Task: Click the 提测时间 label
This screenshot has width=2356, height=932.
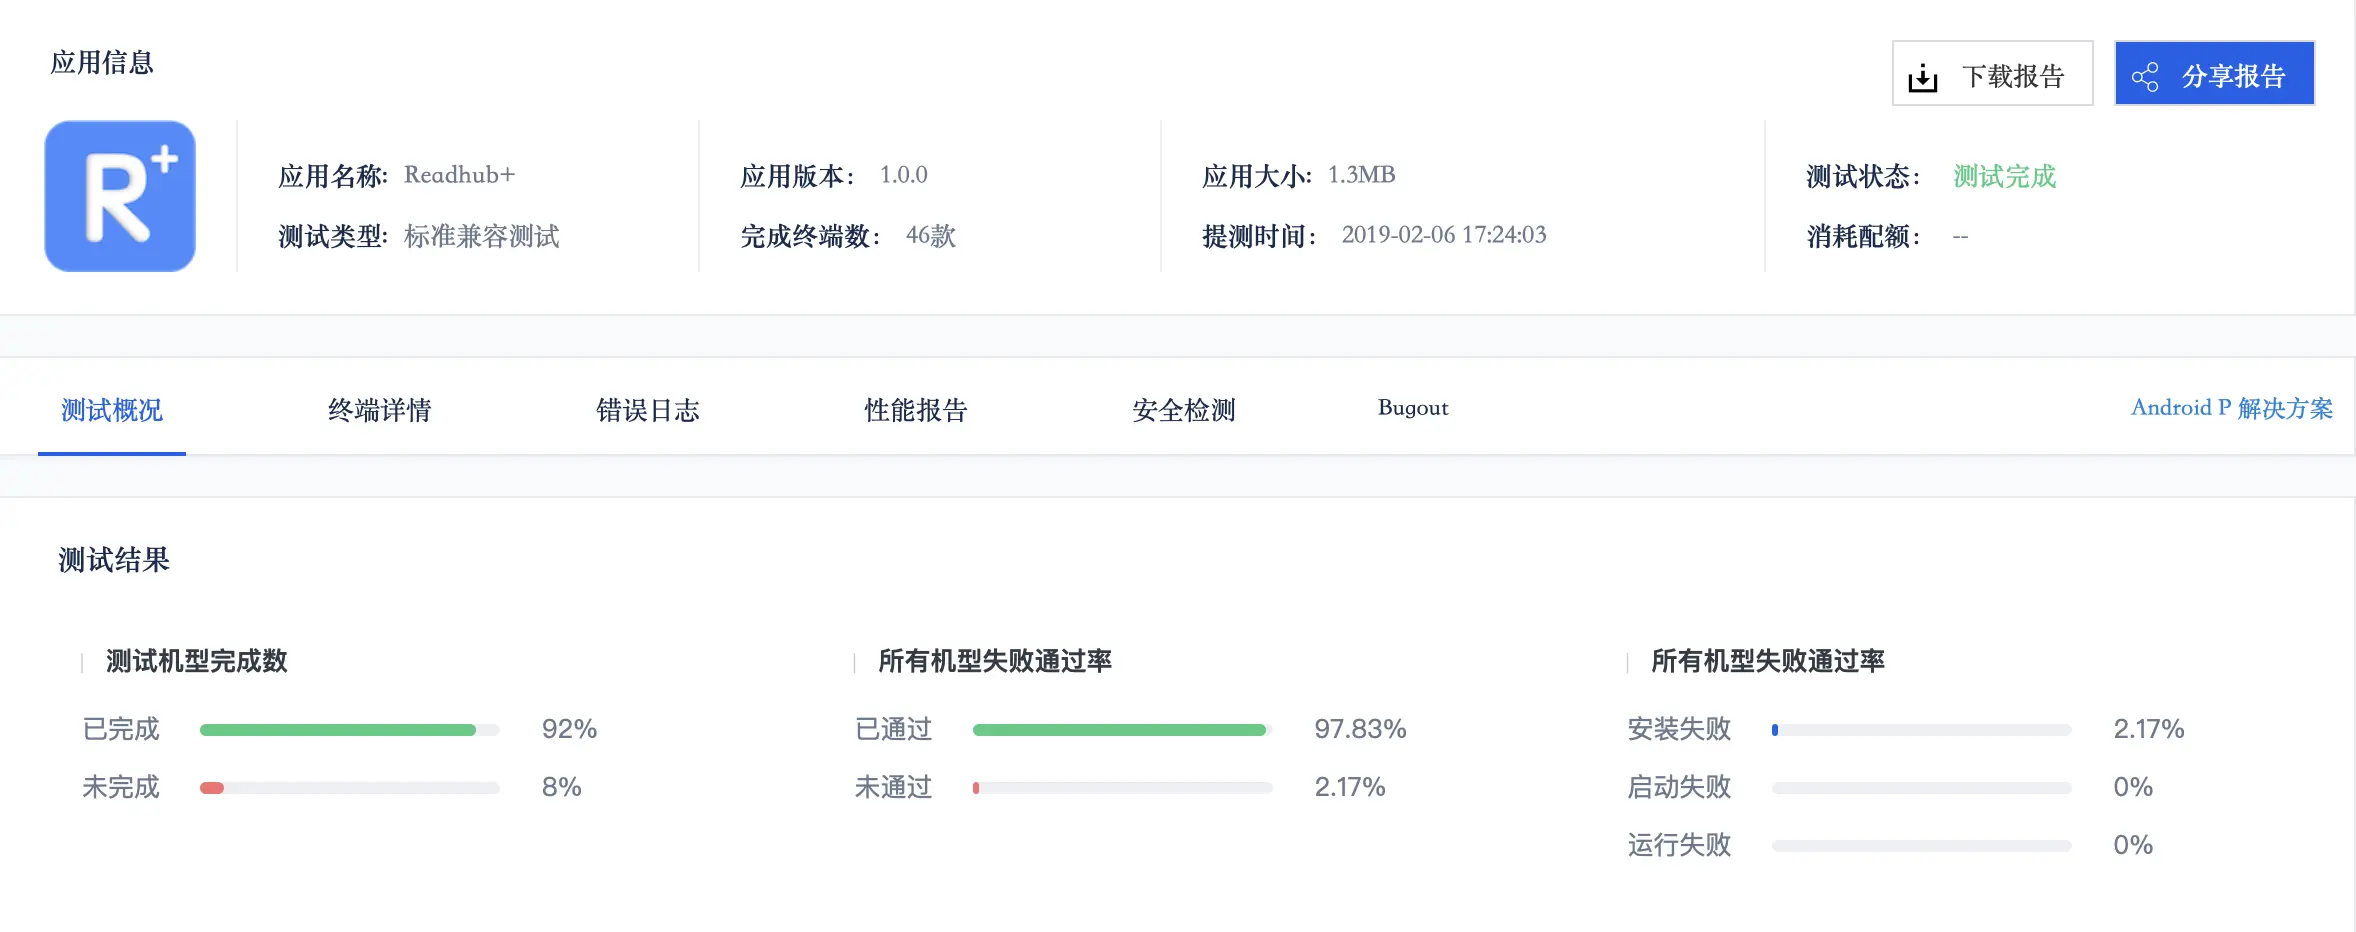Action: [1259, 236]
